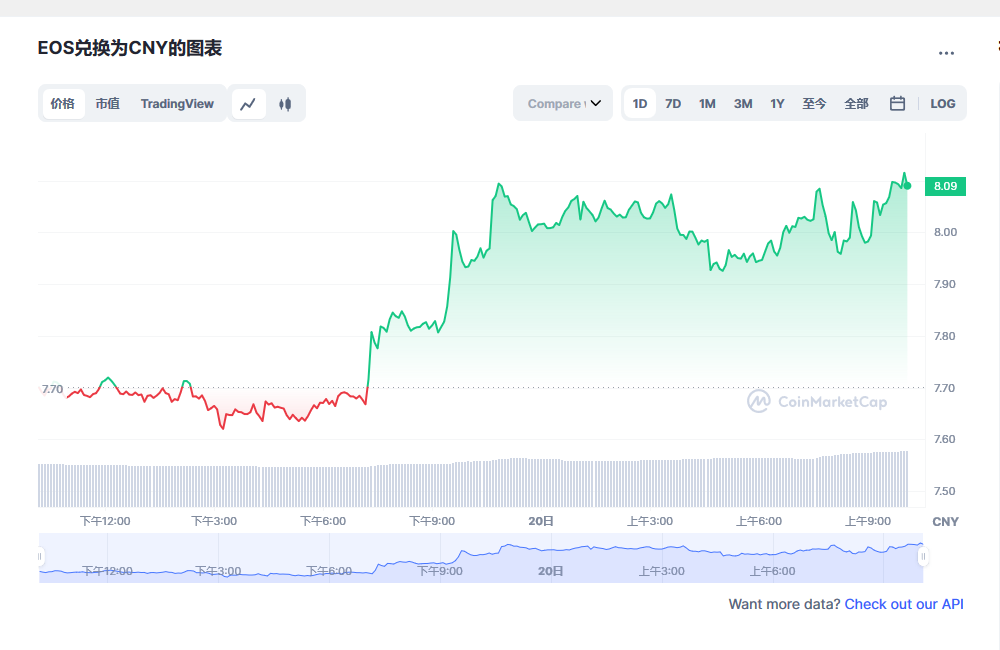1000x650 pixels.
Task: Select the 1Y time range icon button
Action: 777,103
